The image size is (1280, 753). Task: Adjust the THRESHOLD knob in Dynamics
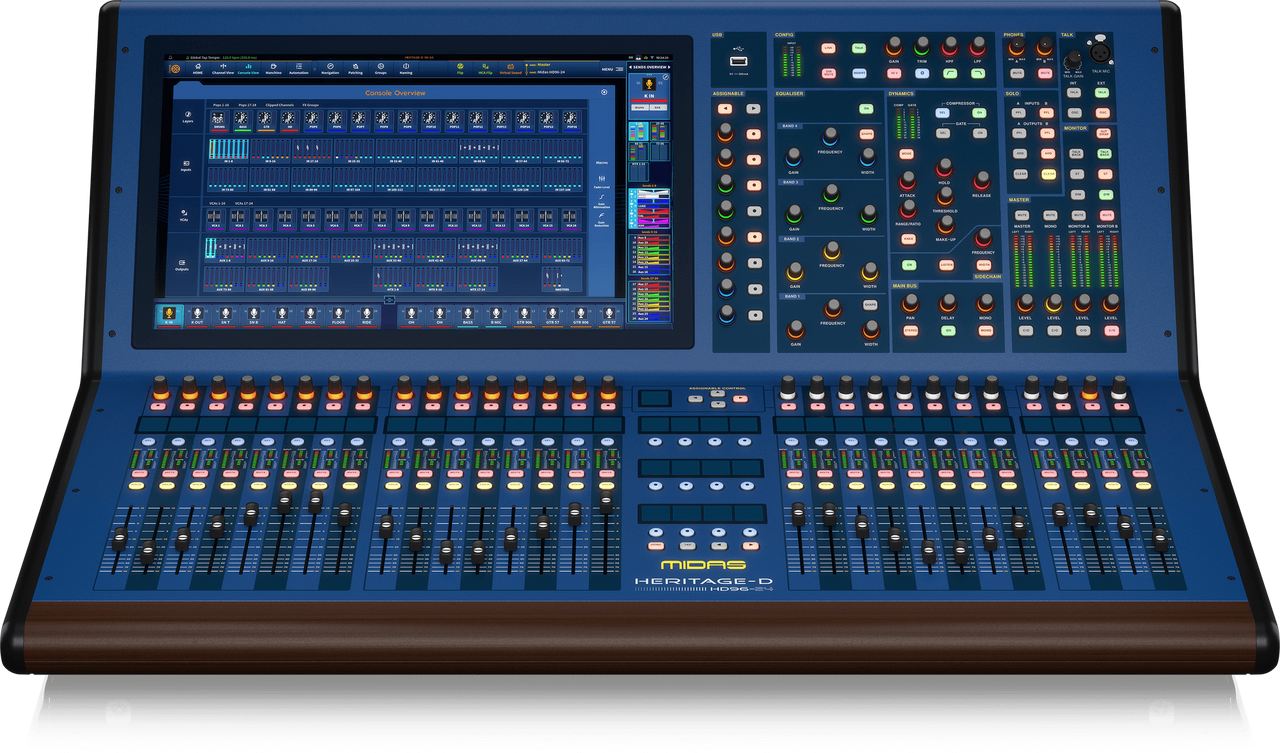click(x=944, y=194)
